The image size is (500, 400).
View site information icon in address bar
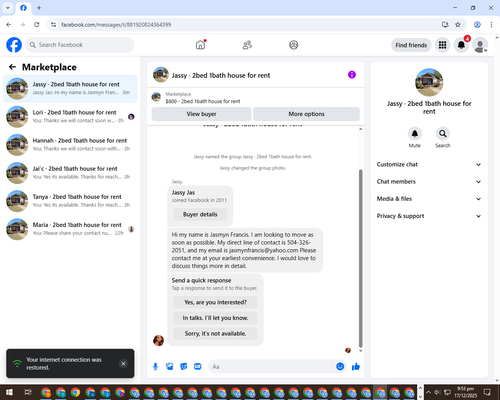click(53, 25)
